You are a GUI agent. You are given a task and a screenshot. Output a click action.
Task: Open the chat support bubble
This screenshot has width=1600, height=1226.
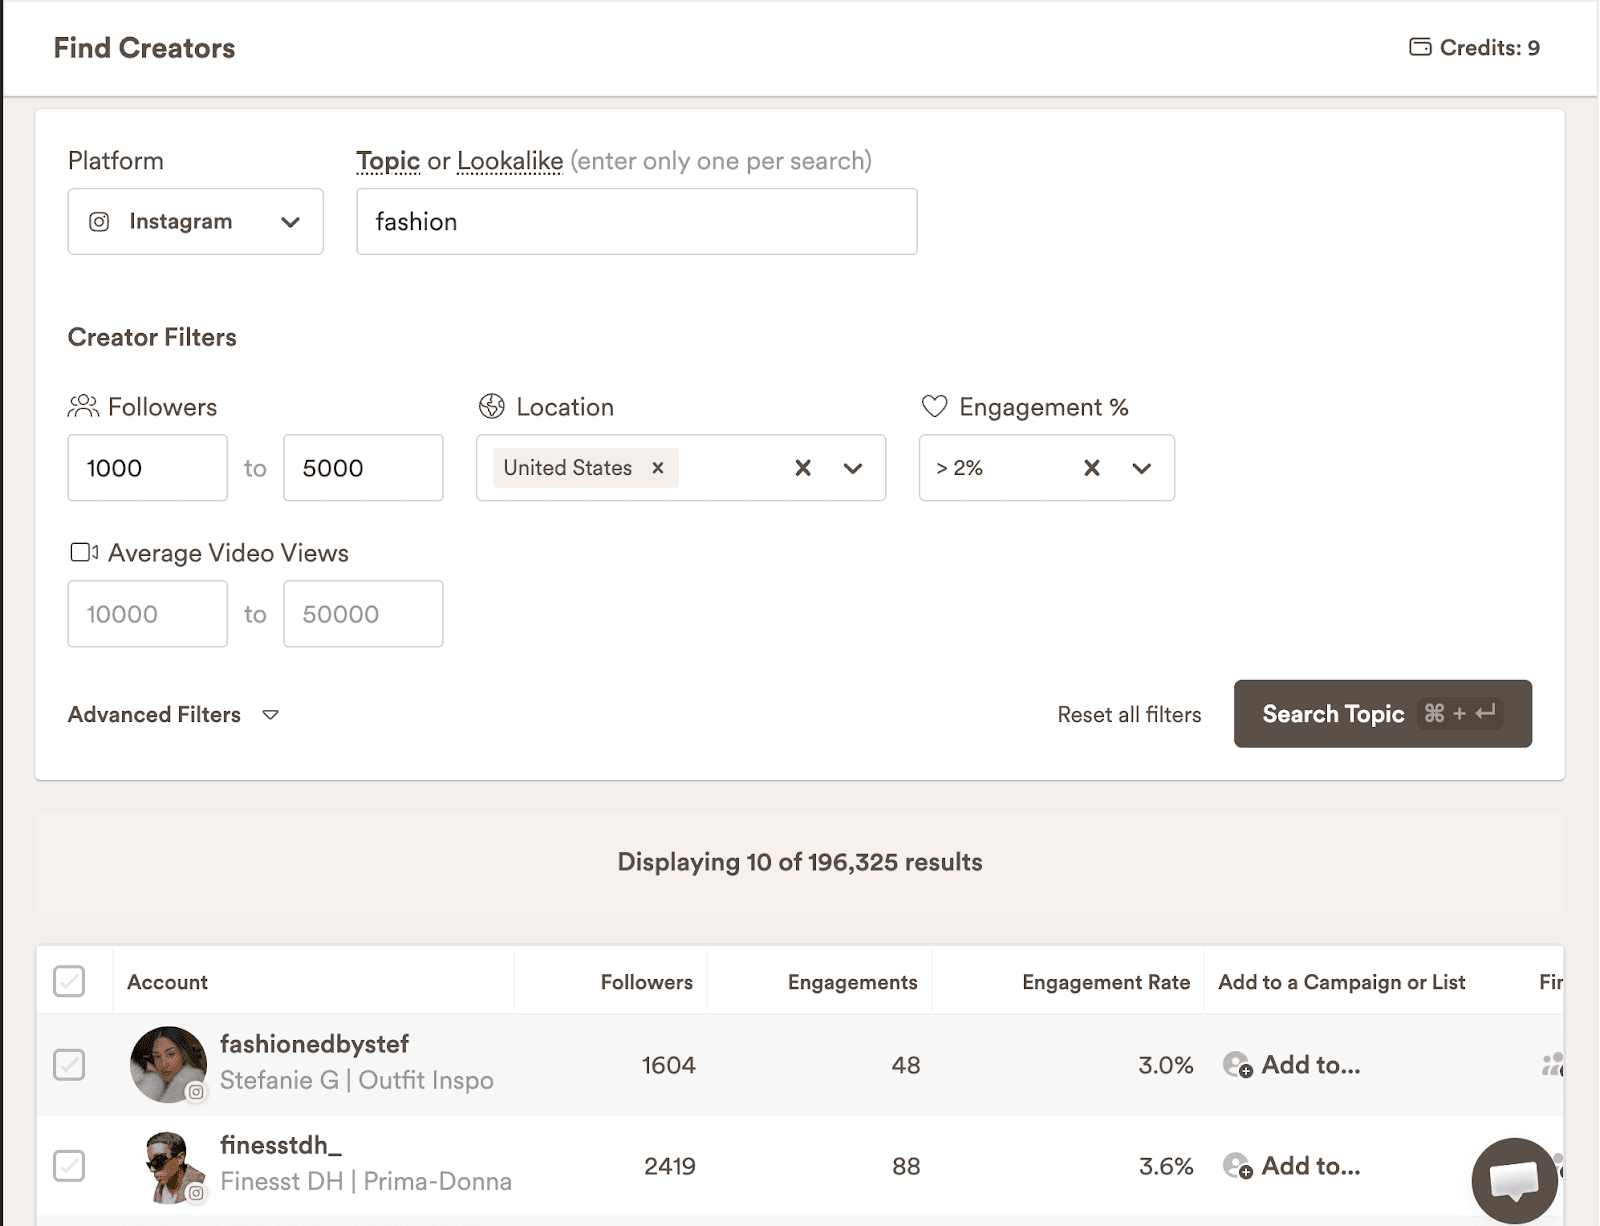point(1514,1180)
